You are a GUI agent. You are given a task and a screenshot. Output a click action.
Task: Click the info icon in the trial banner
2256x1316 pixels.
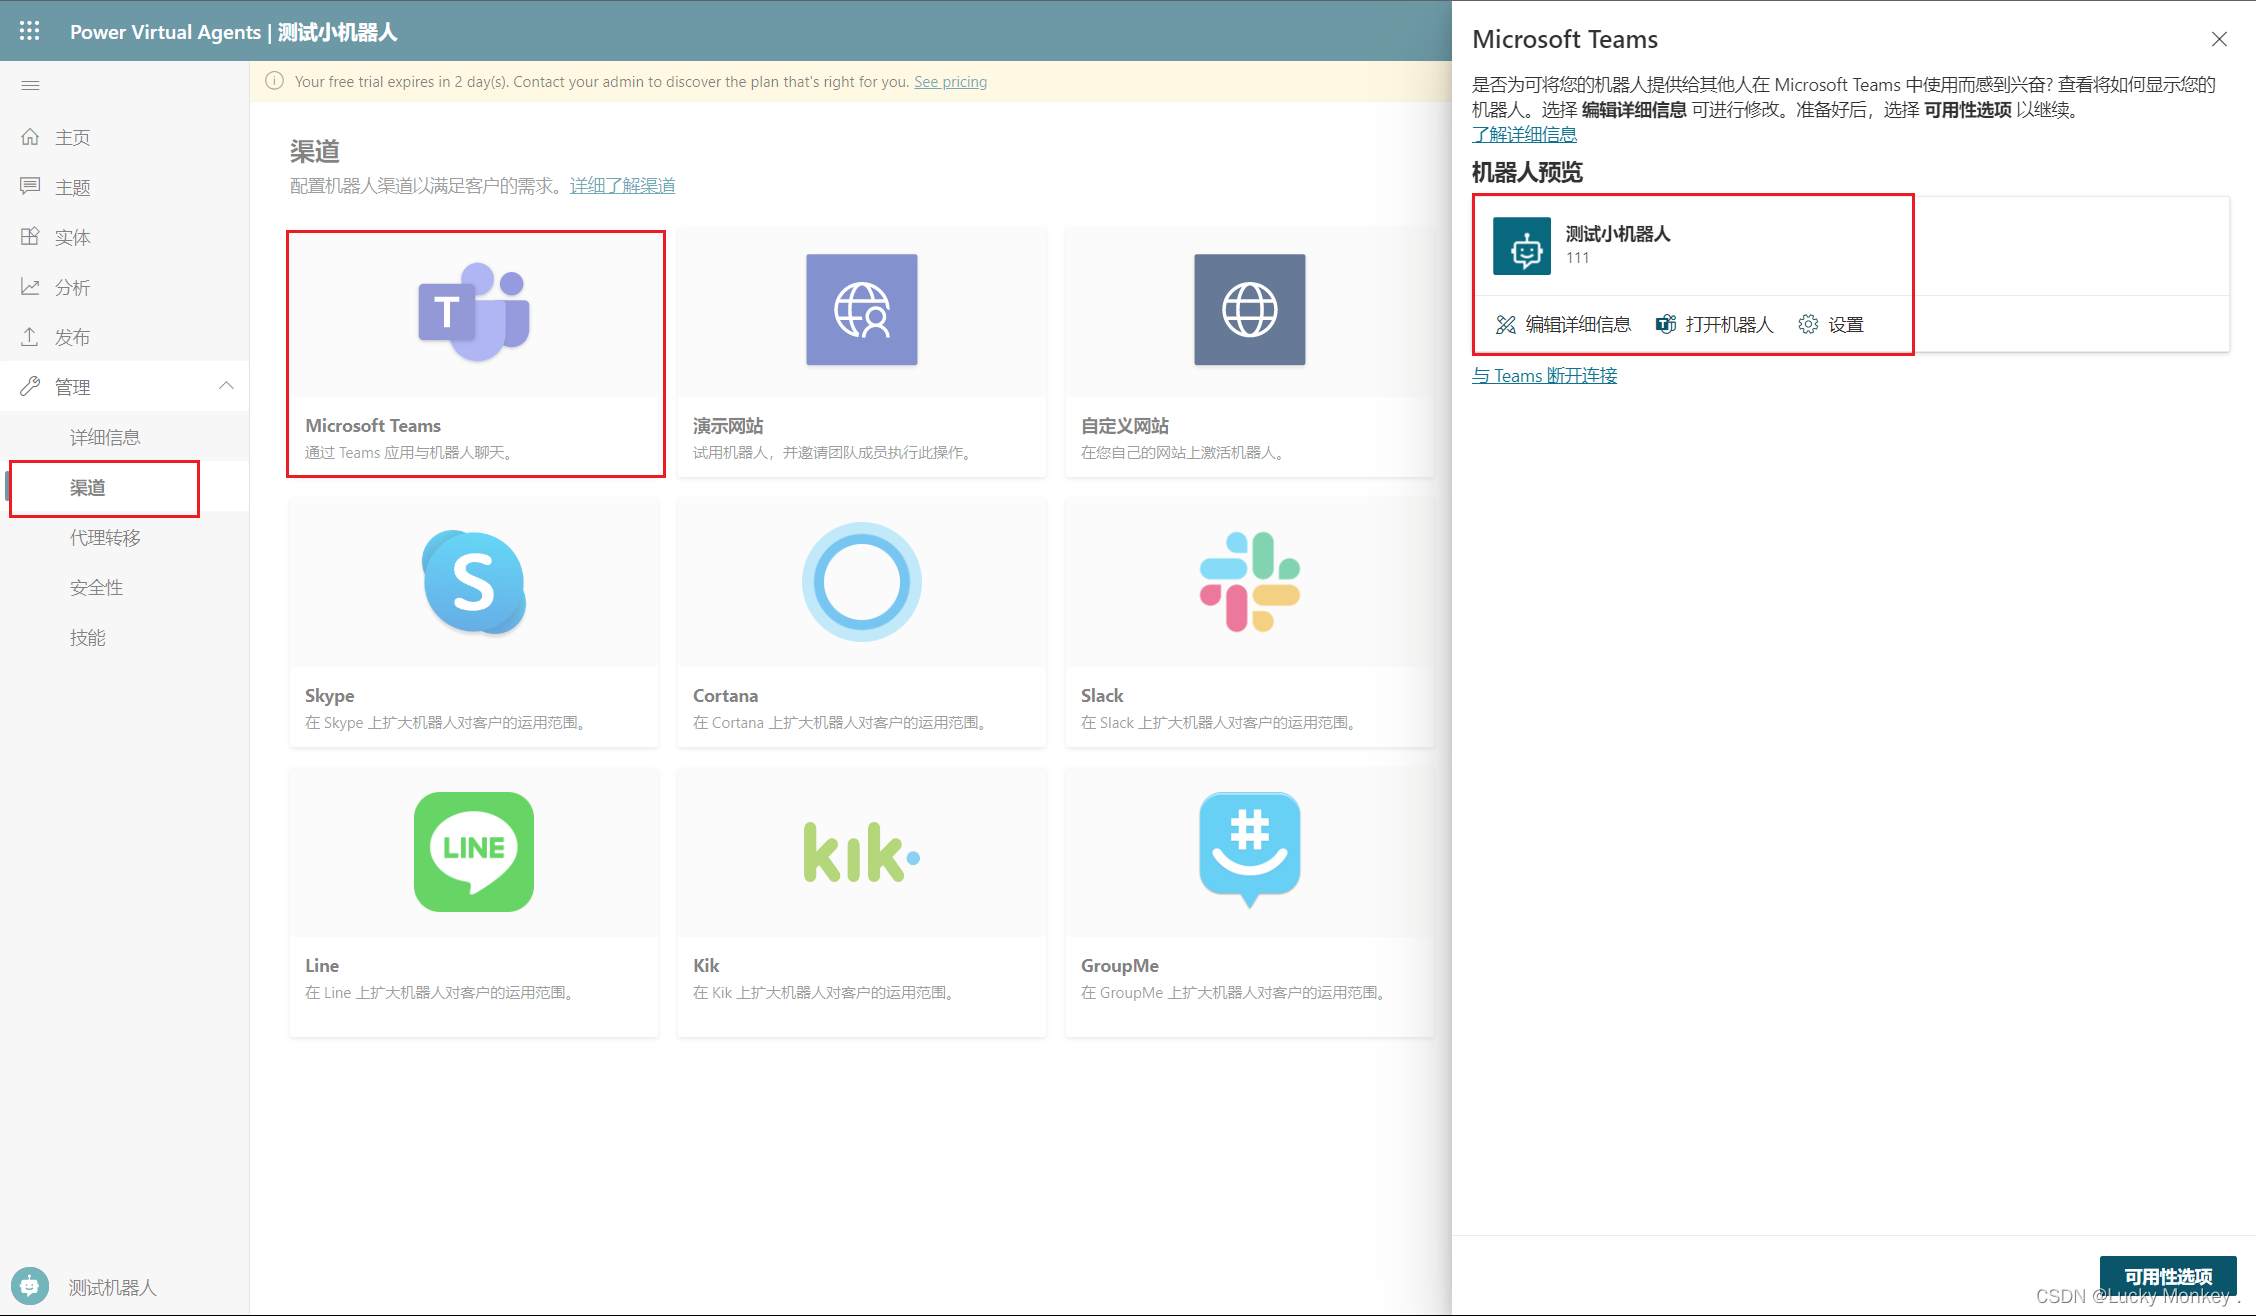274,81
